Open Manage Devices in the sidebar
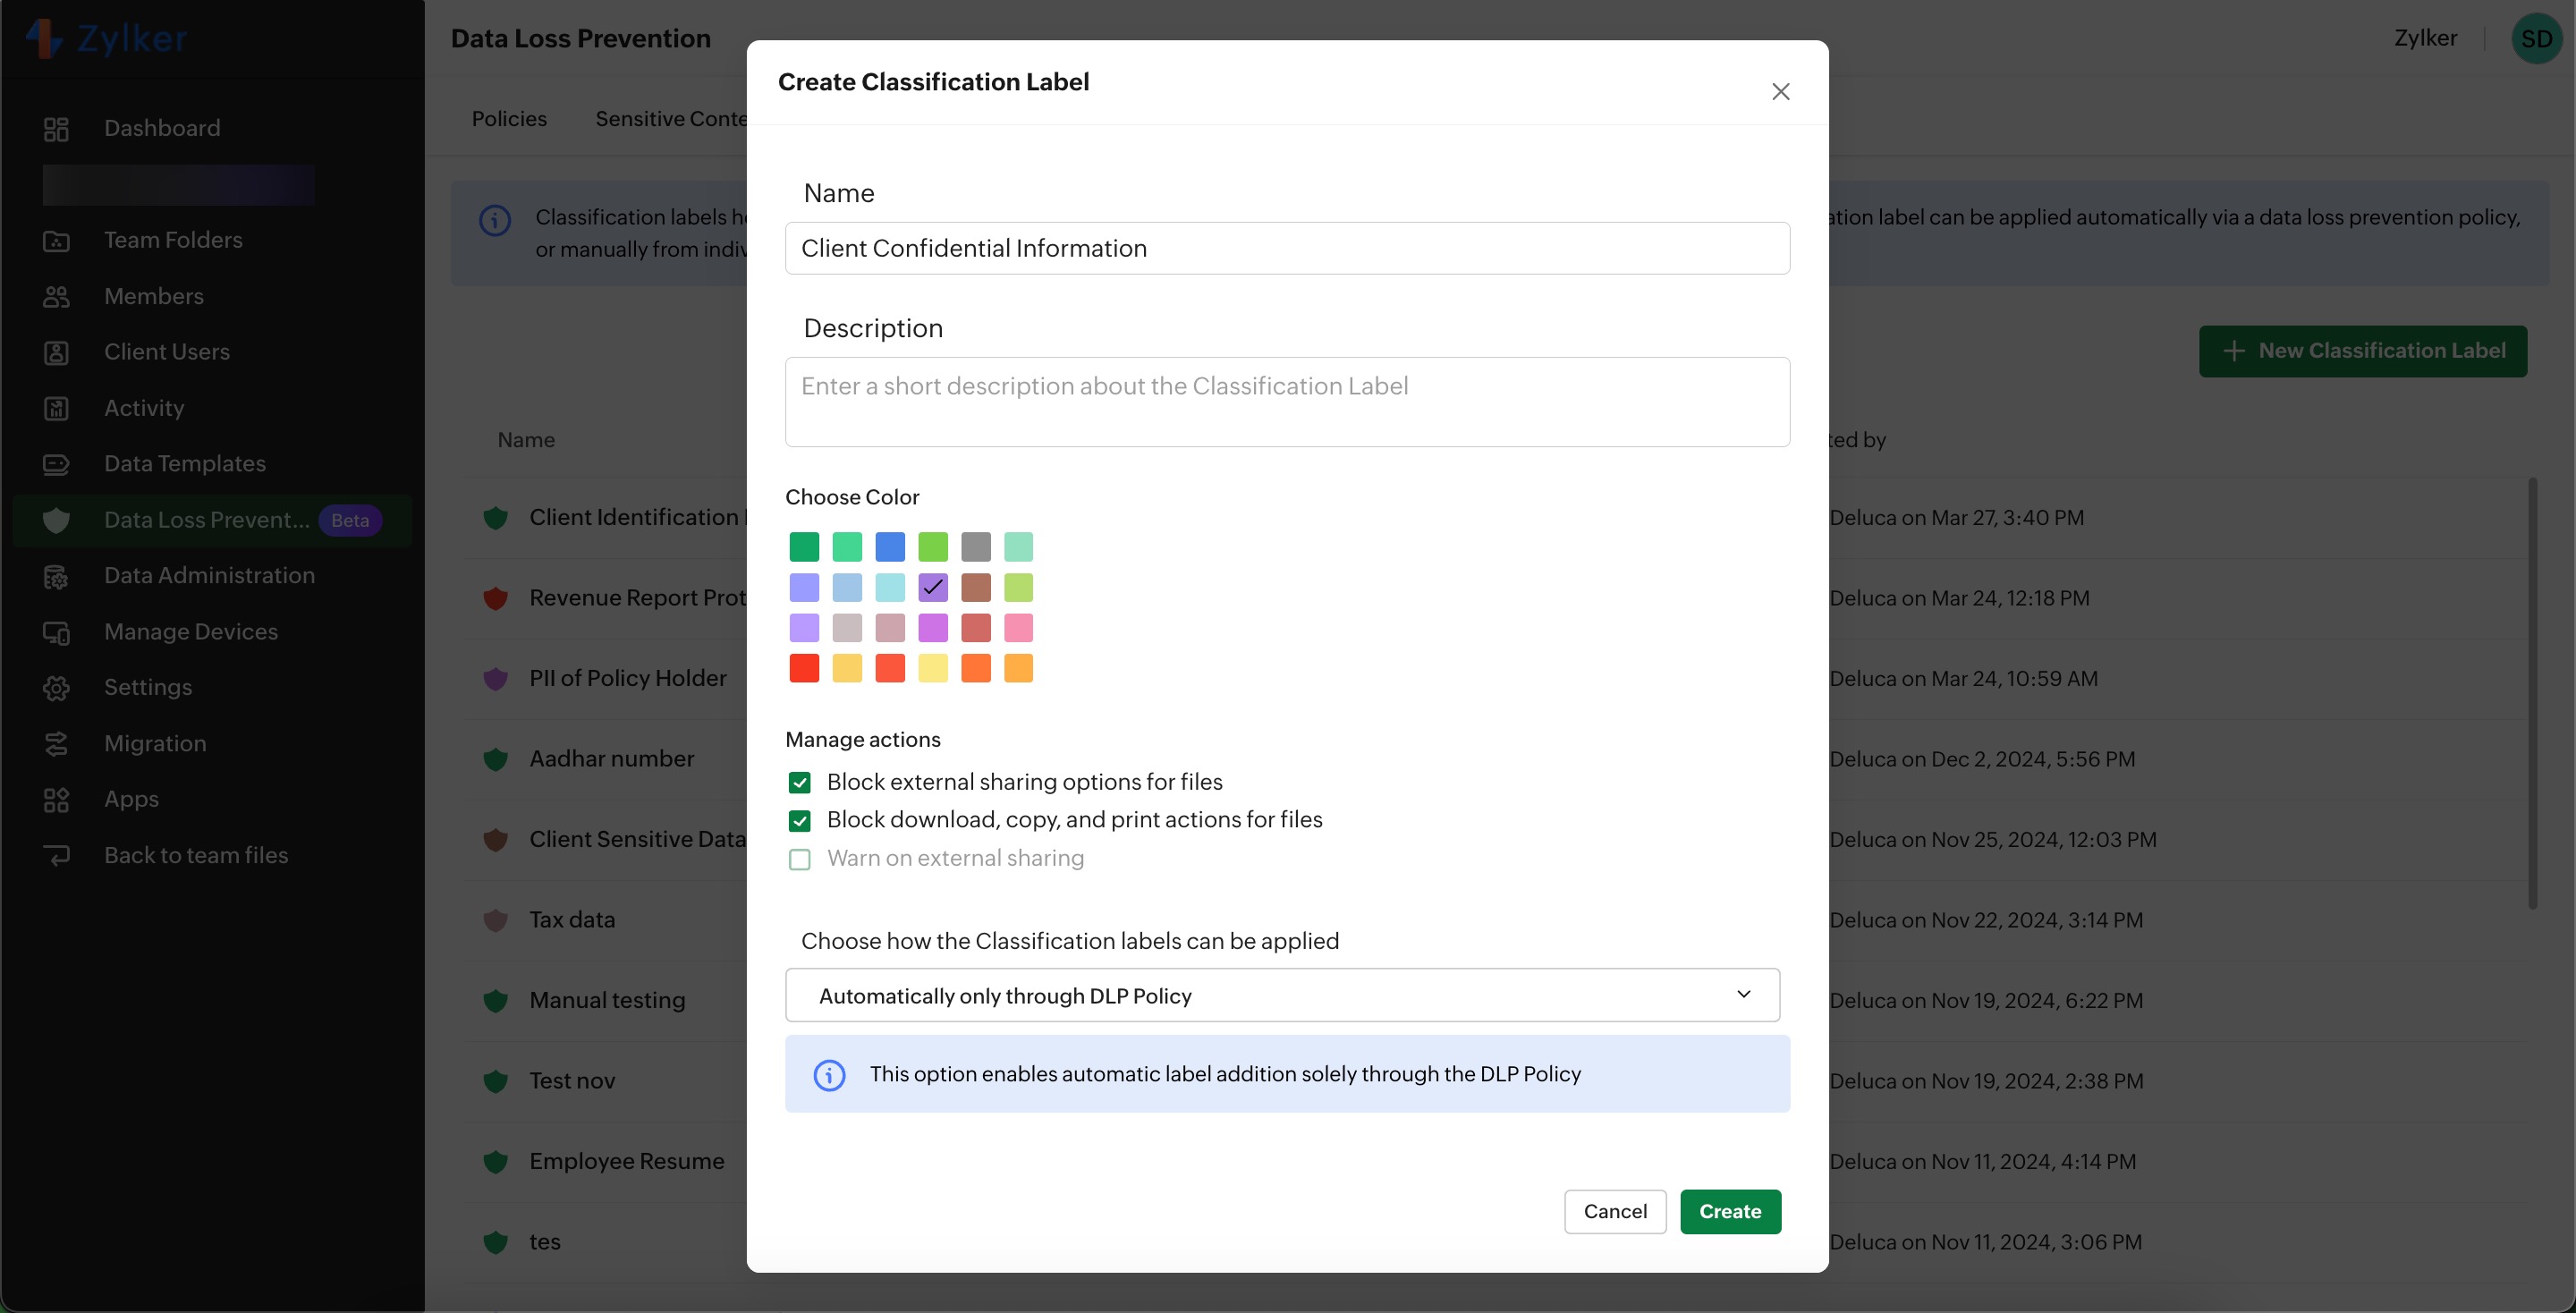Viewport: 2576px width, 1313px height. 191,631
